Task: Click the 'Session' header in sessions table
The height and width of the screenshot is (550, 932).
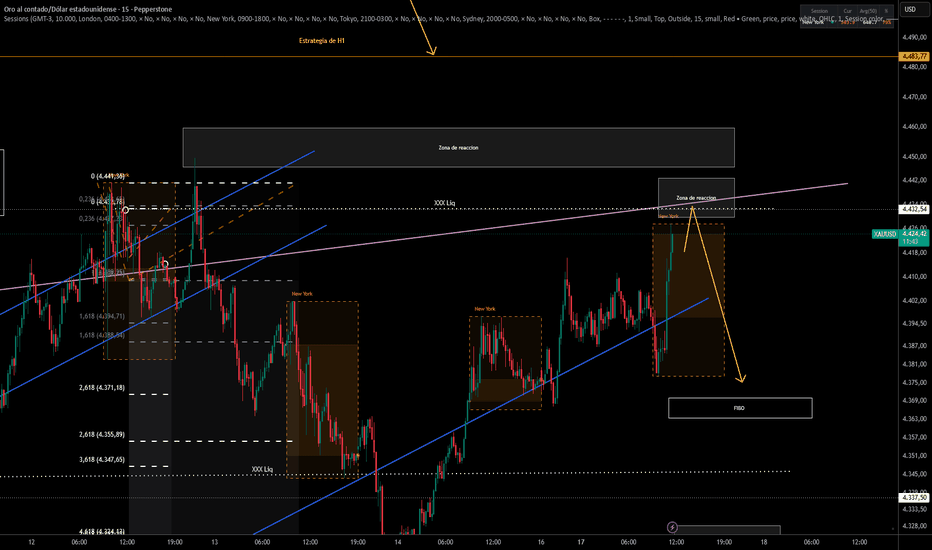Action: (819, 11)
